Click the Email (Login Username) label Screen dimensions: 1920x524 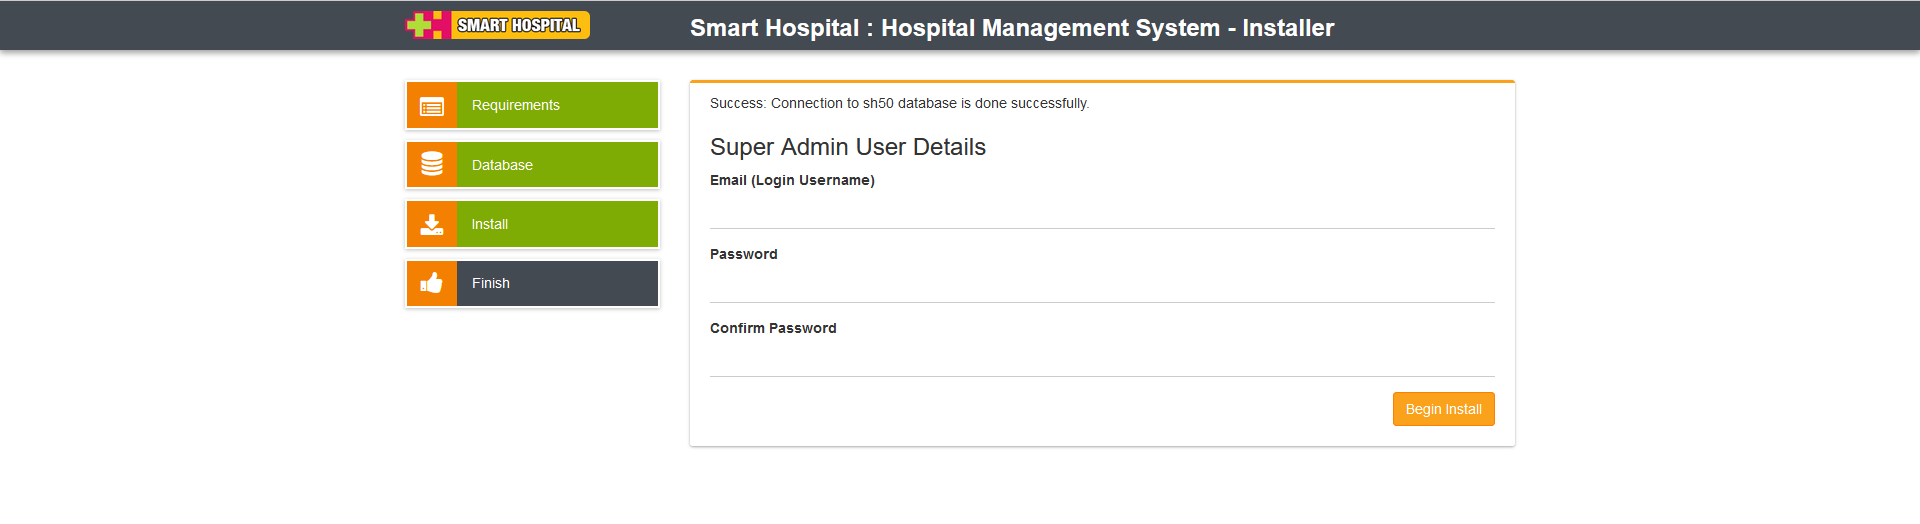(792, 180)
